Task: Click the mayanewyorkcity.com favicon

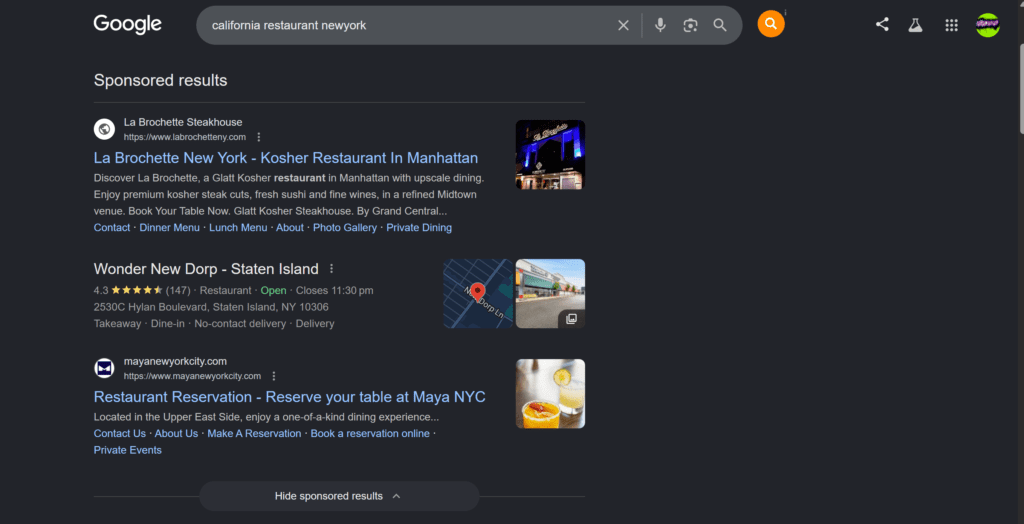Action: [104, 368]
